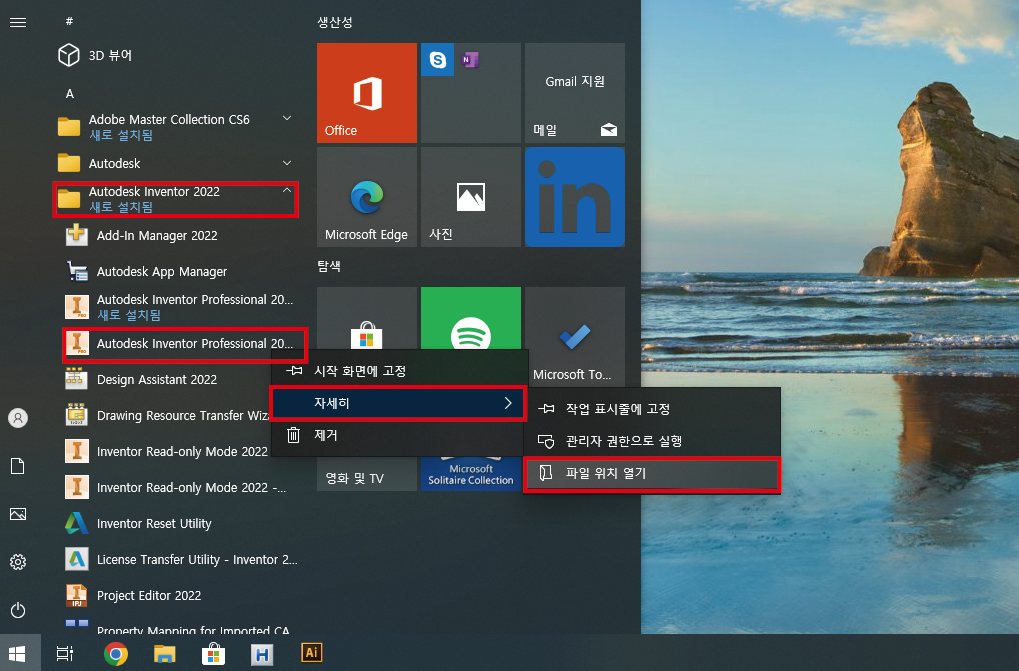Click the Windows Start button
The image size is (1019, 671).
tap(18, 653)
